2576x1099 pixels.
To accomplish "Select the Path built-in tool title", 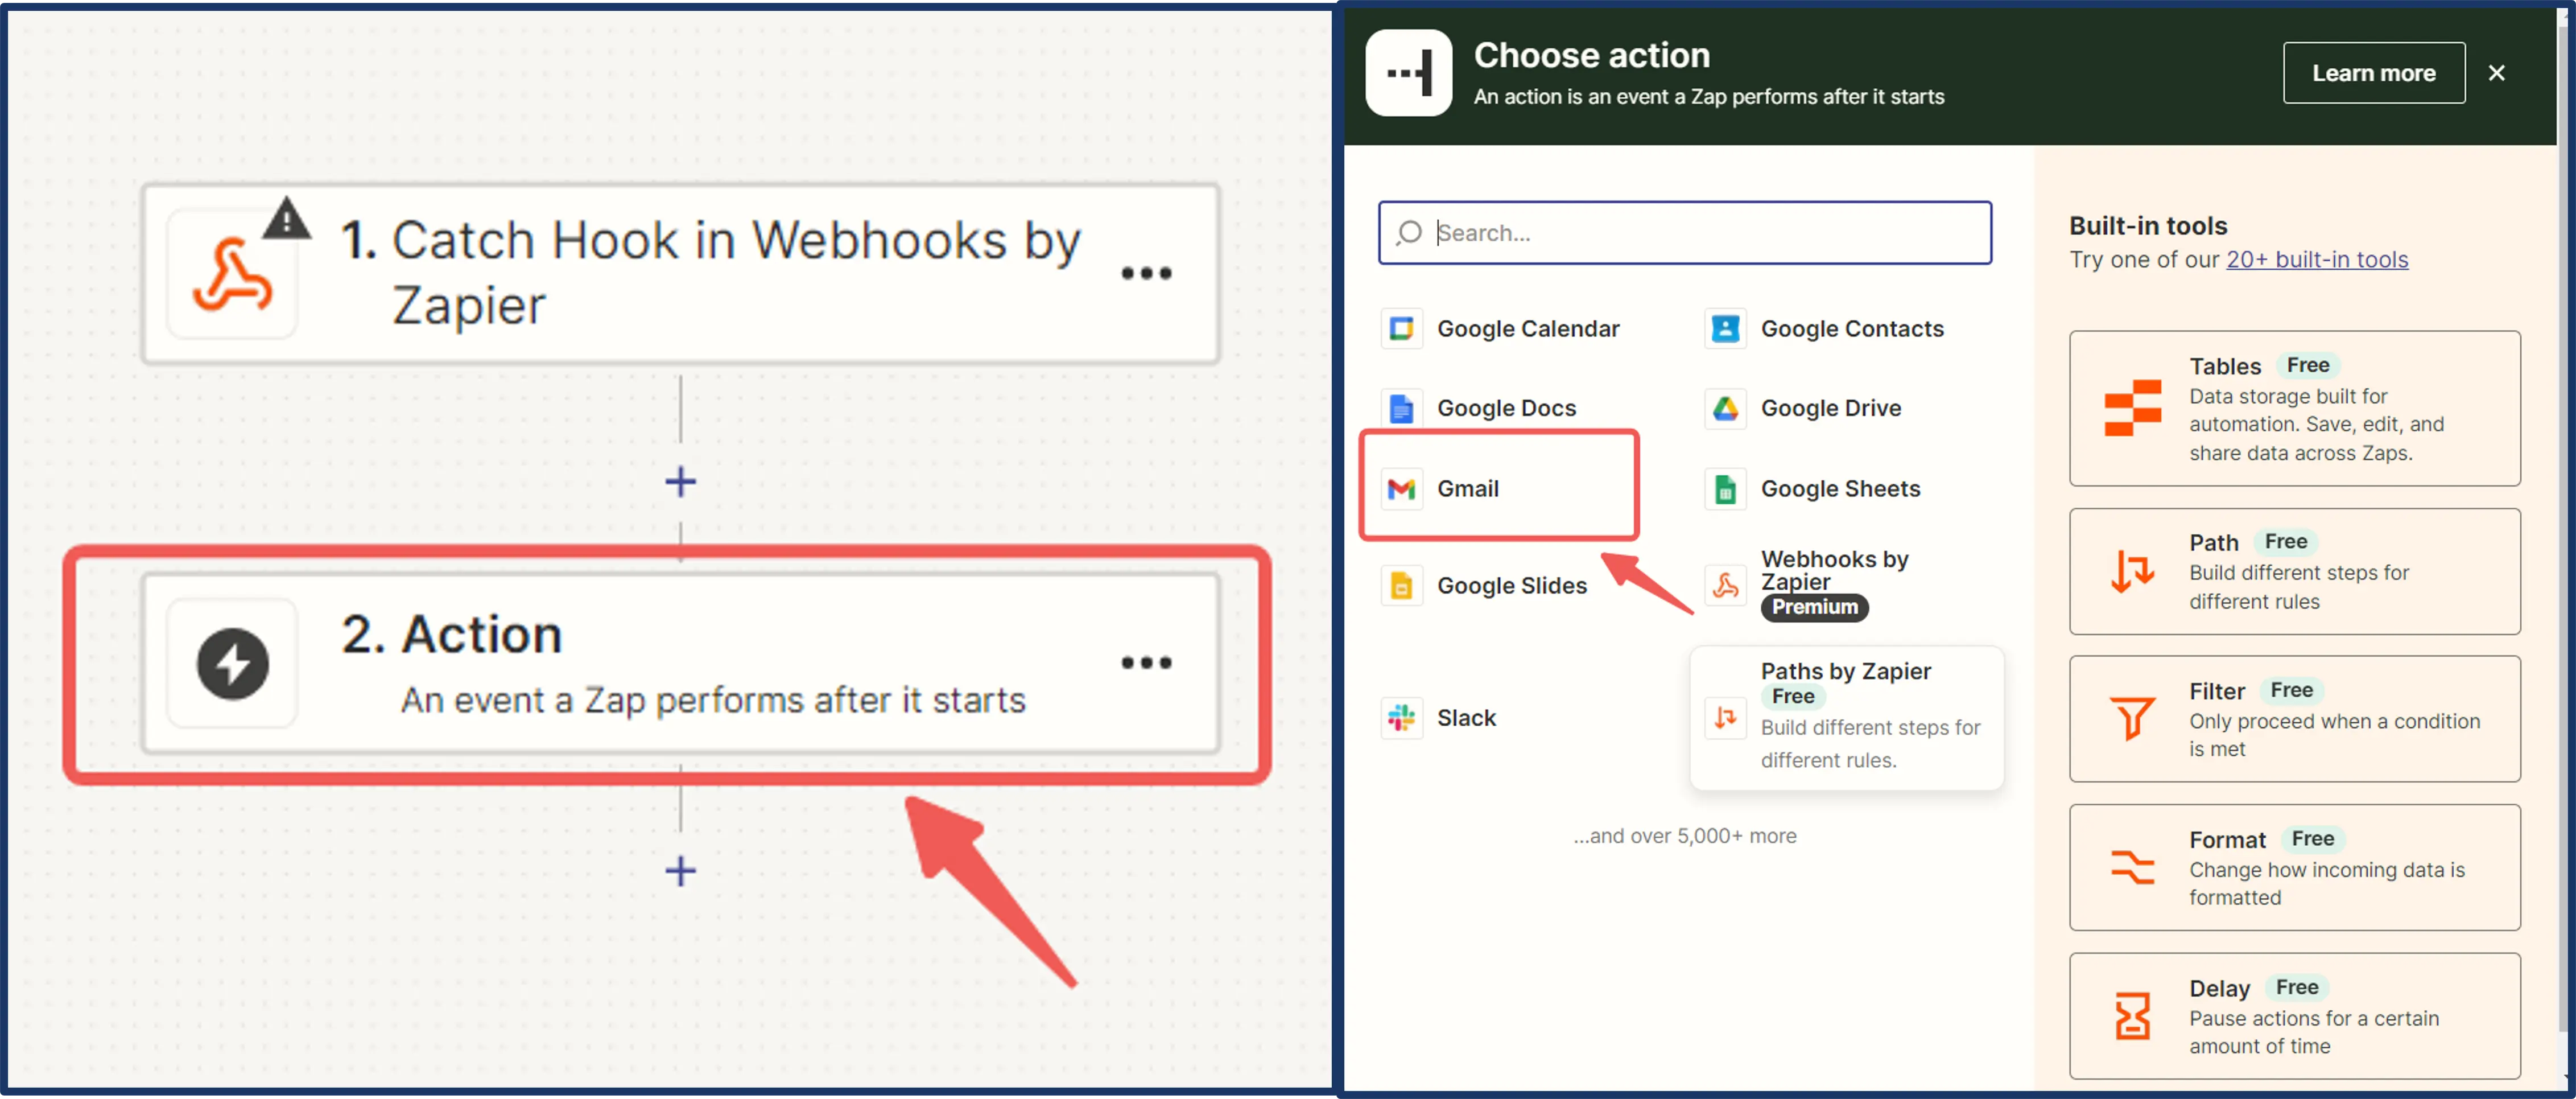I will (2214, 543).
